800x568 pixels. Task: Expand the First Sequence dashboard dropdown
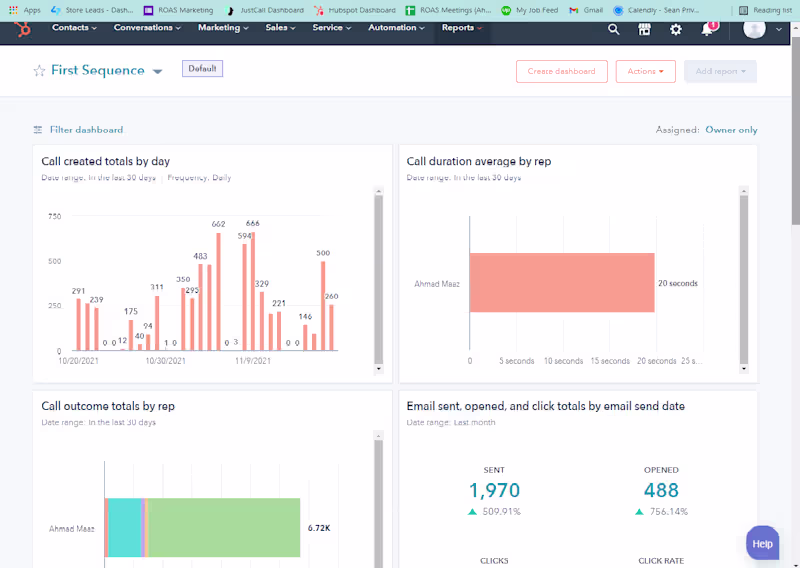click(x=158, y=71)
